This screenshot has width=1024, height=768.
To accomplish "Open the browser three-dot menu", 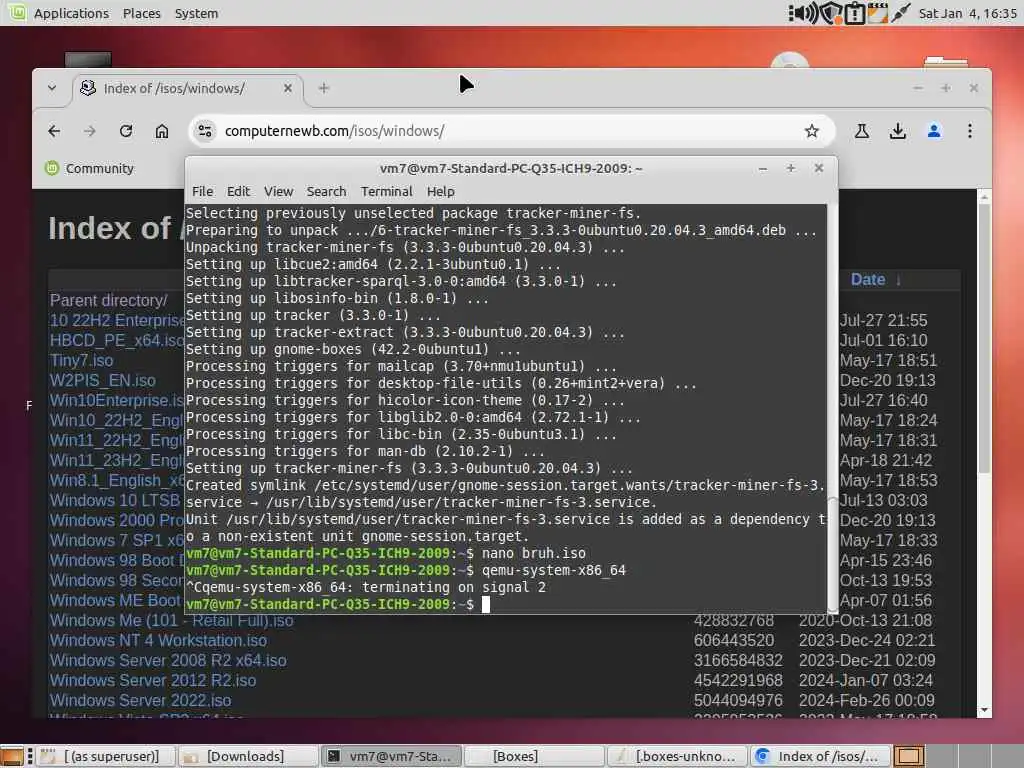I will click(x=970, y=131).
